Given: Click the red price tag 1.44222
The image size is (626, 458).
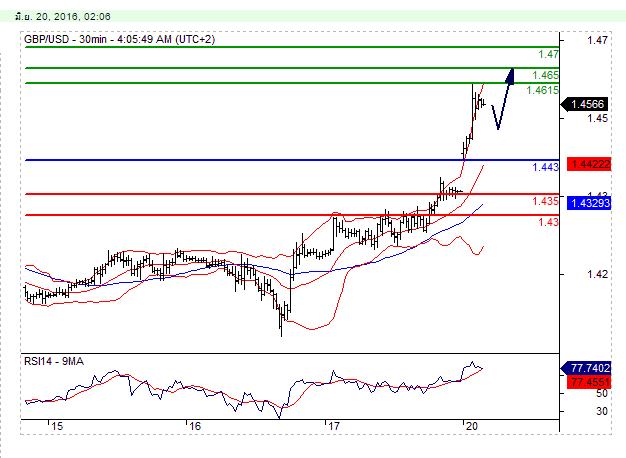Looking at the screenshot, I should [589, 164].
